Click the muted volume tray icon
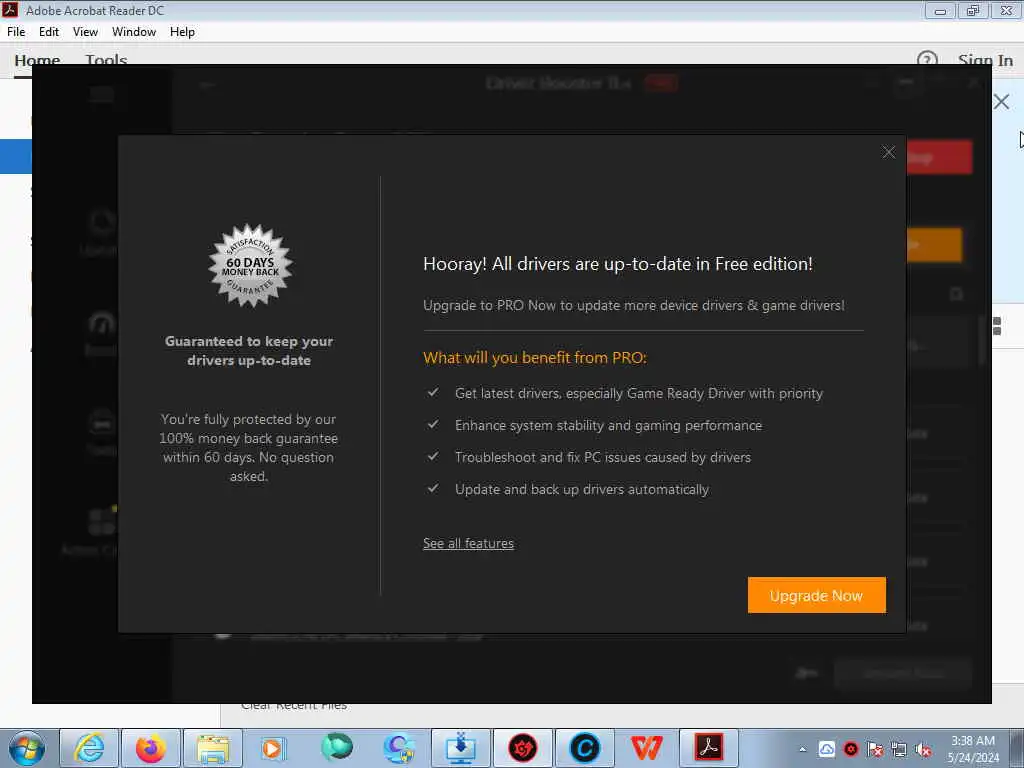 coord(923,750)
